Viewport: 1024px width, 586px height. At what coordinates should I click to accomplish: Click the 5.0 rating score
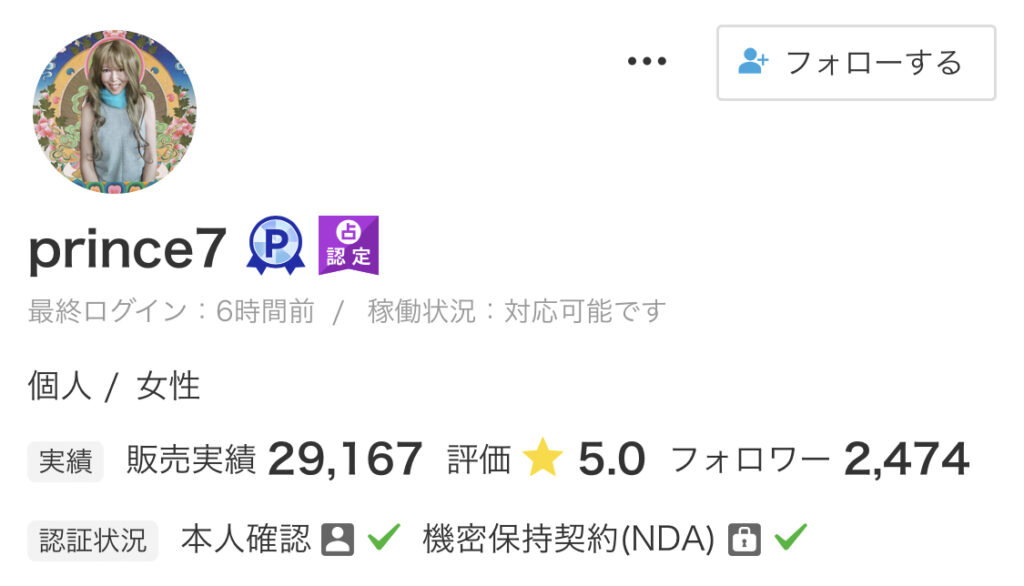click(x=612, y=459)
